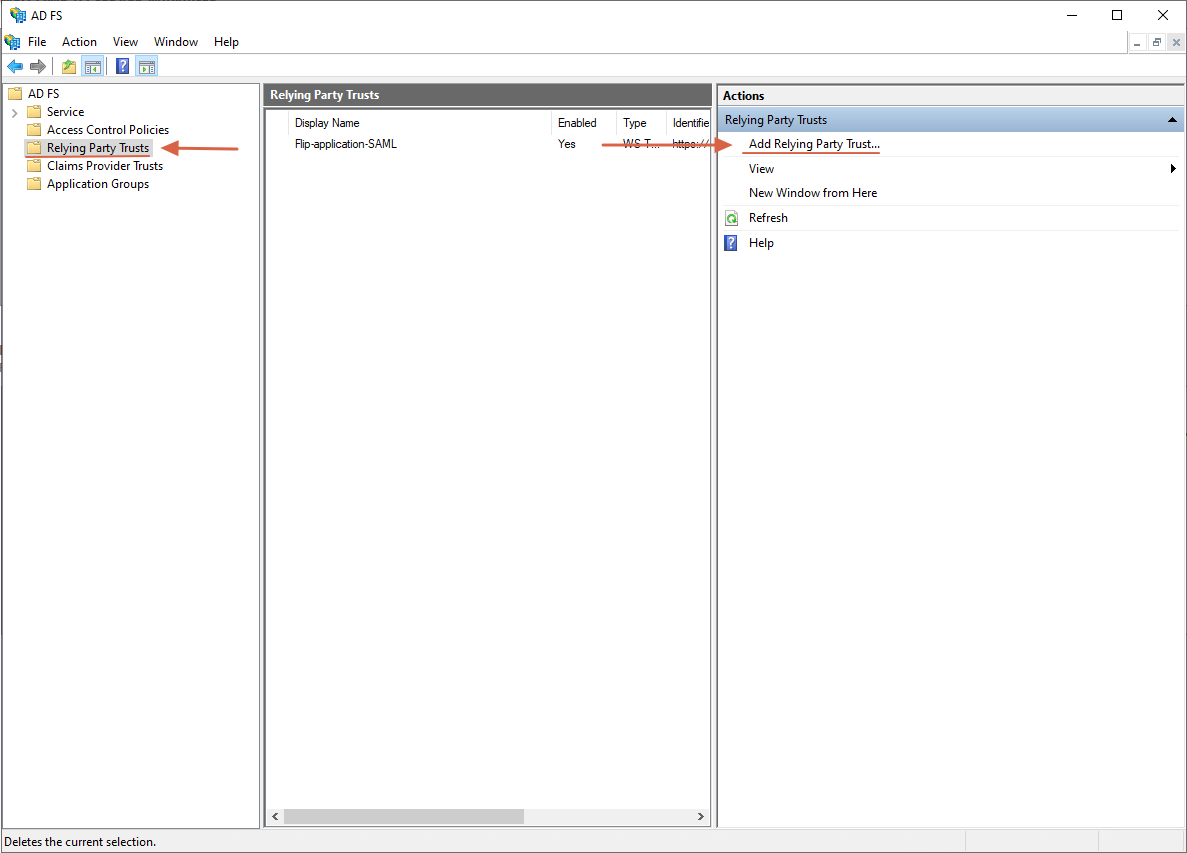1187x853 pixels.
Task: Click the green Refresh icon in Actions pane
Action: (731, 219)
